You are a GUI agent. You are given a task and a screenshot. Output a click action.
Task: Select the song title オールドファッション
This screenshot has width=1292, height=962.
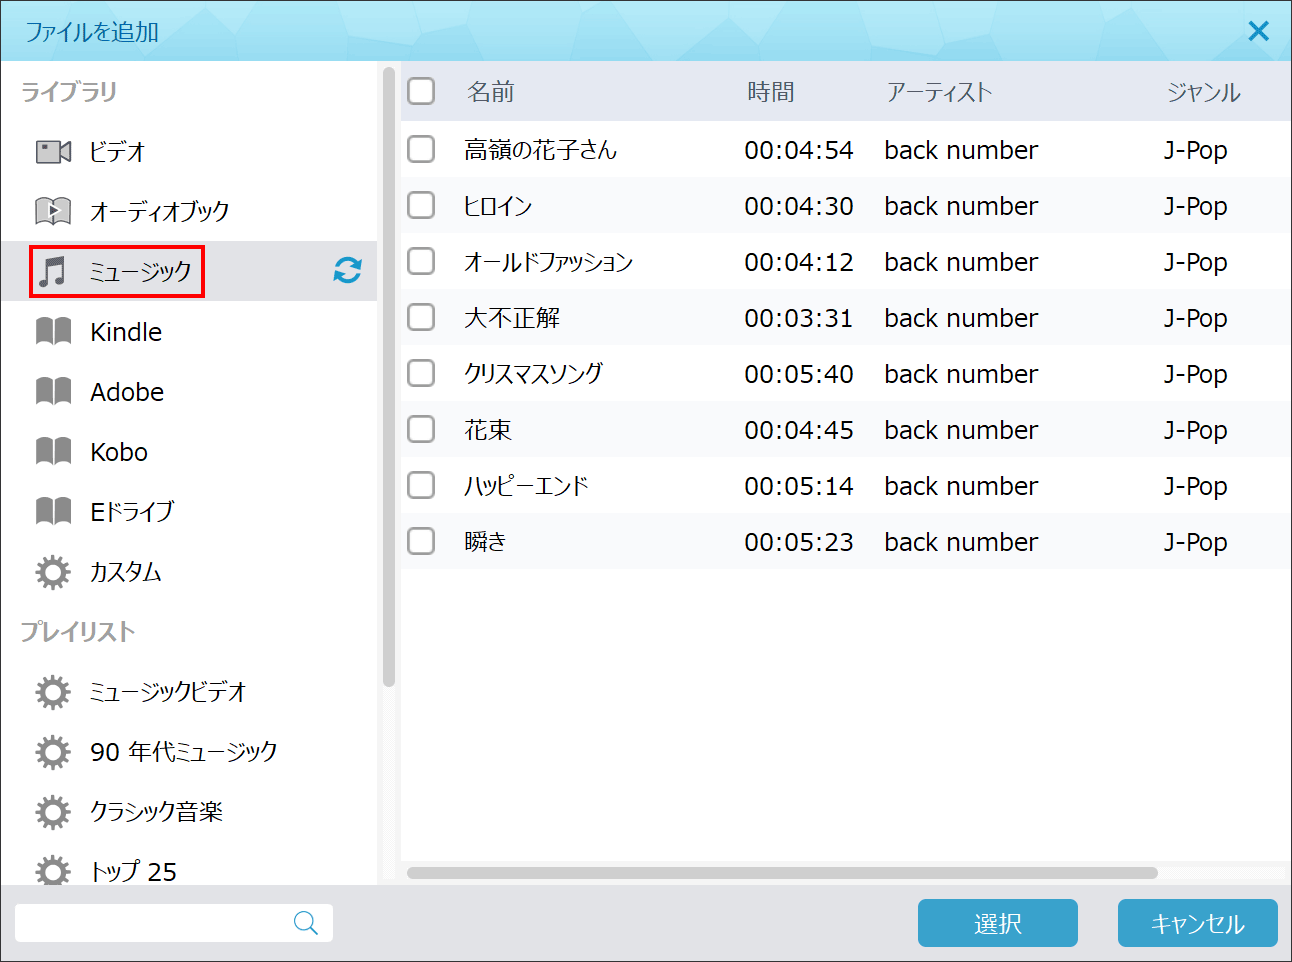pos(549,262)
